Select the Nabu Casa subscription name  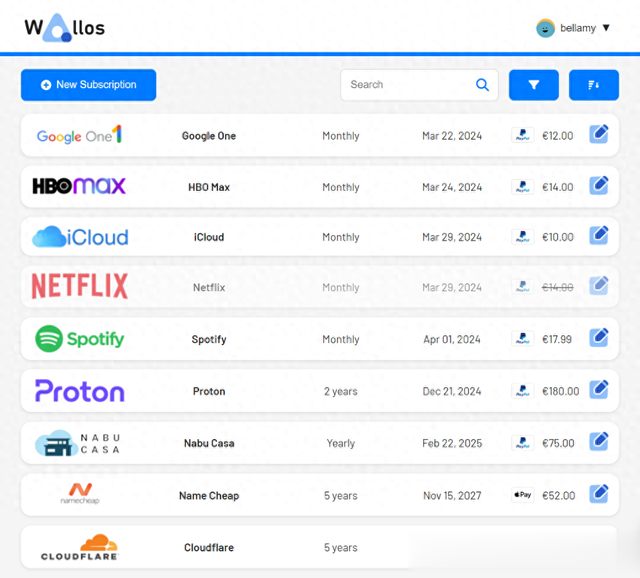(x=209, y=443)
